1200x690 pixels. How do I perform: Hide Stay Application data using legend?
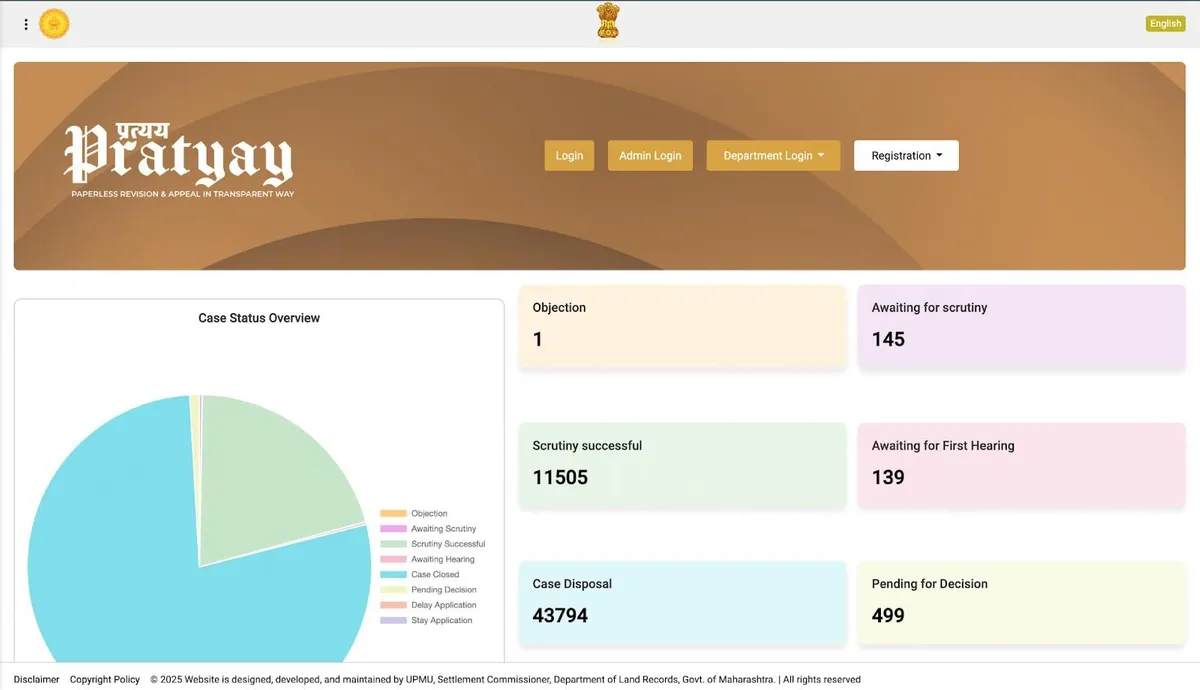pyautogui.click(x=434, y=620)
